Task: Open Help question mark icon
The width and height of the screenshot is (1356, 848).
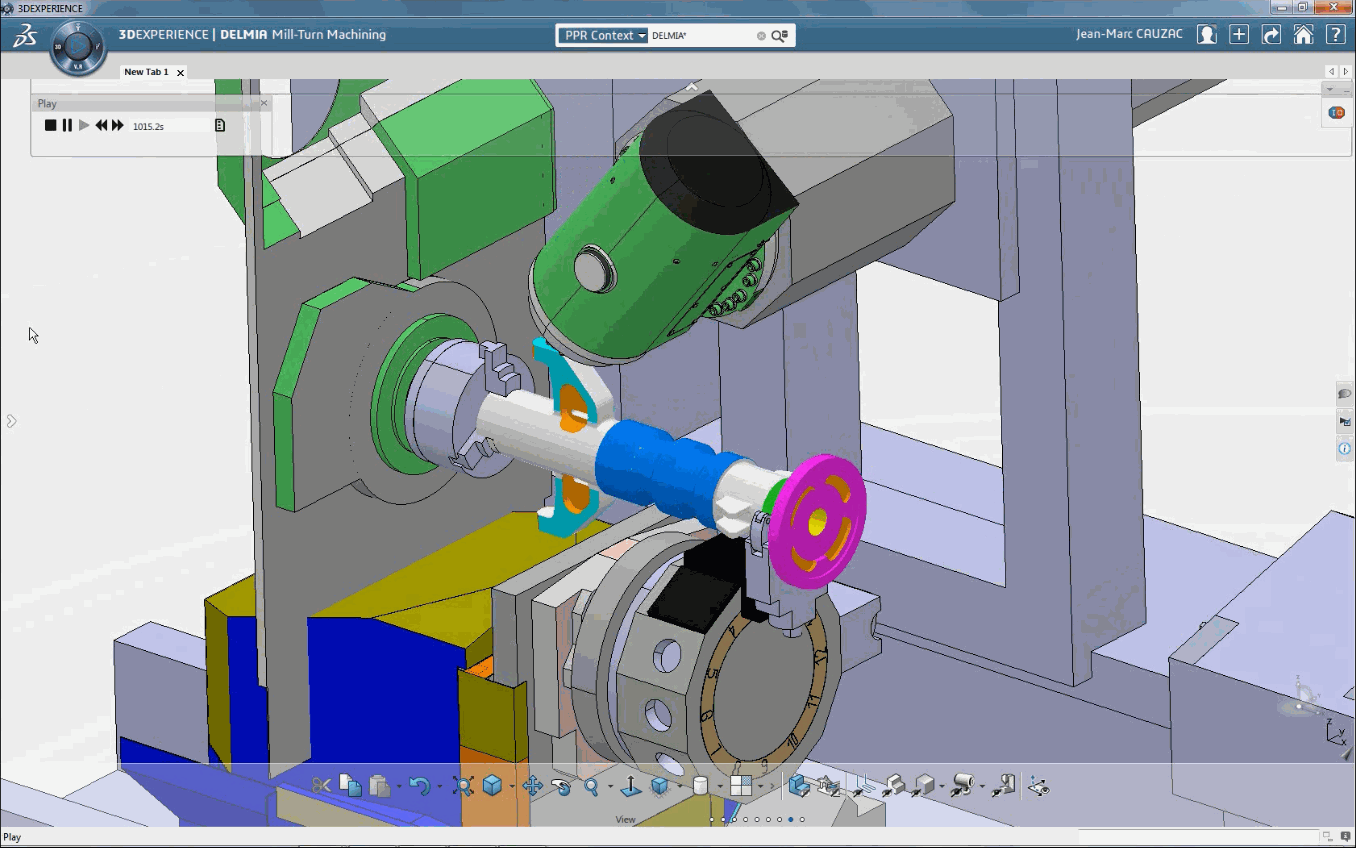Action: pos(1335,35)
